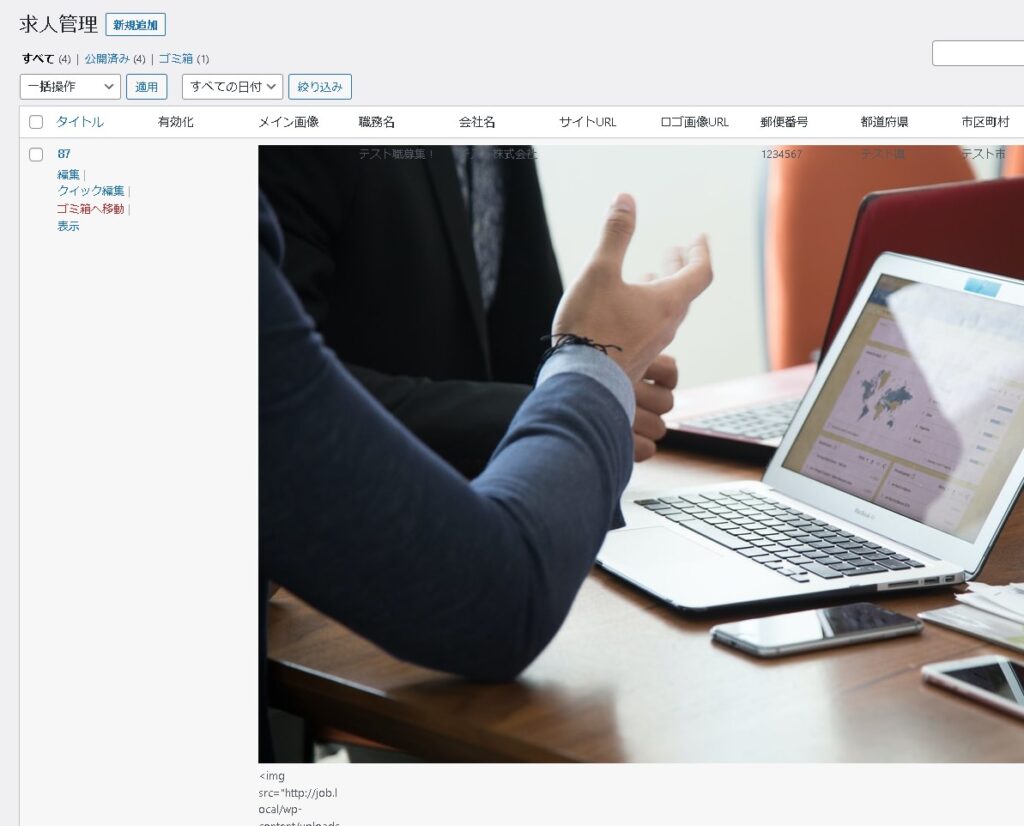Show all posts via すべて filter
Screen dimensions: 1024x826
click(38, 59)
